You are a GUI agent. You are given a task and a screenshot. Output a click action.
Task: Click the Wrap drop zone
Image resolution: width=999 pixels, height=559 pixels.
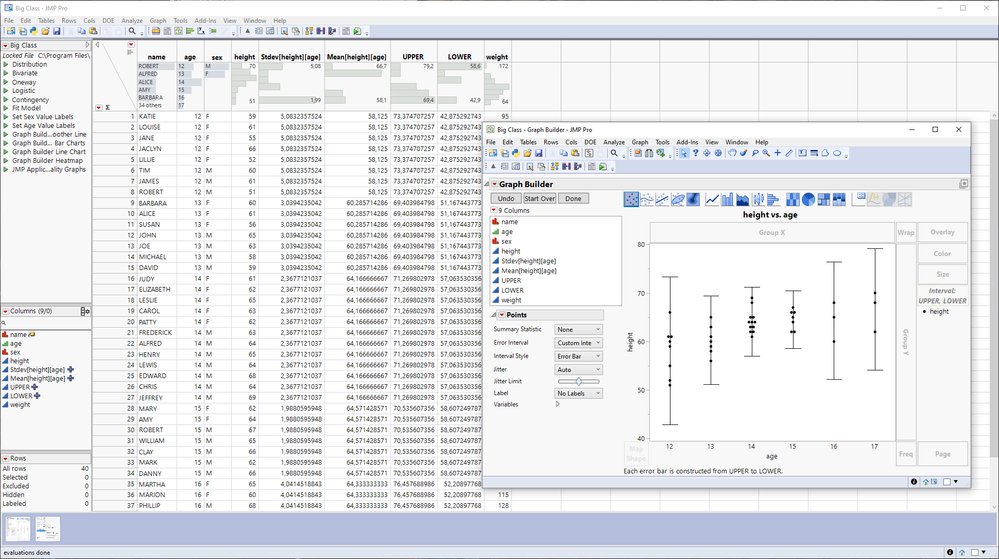(906, 233)
